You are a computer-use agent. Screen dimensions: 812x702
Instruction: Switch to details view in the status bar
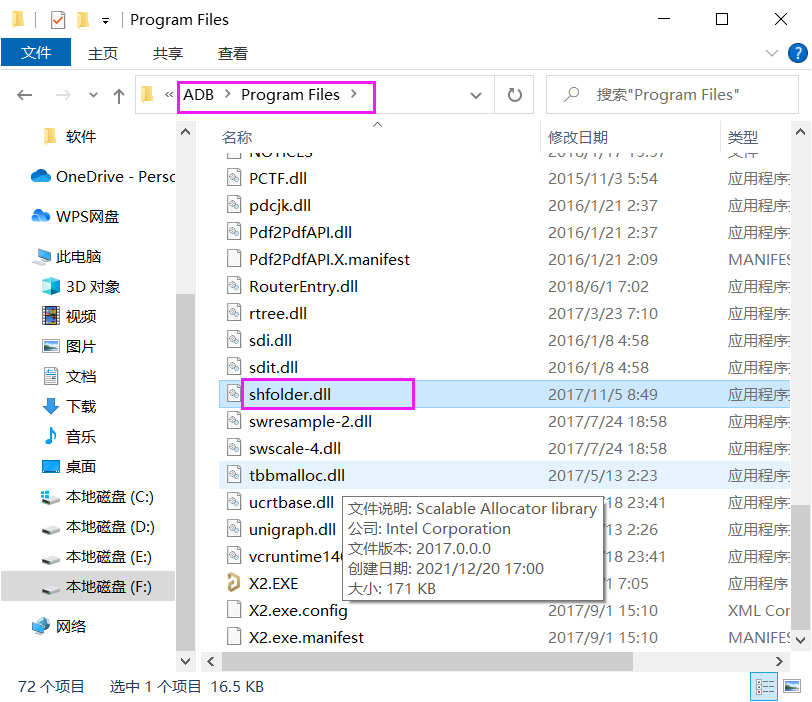tap(764, 686)
